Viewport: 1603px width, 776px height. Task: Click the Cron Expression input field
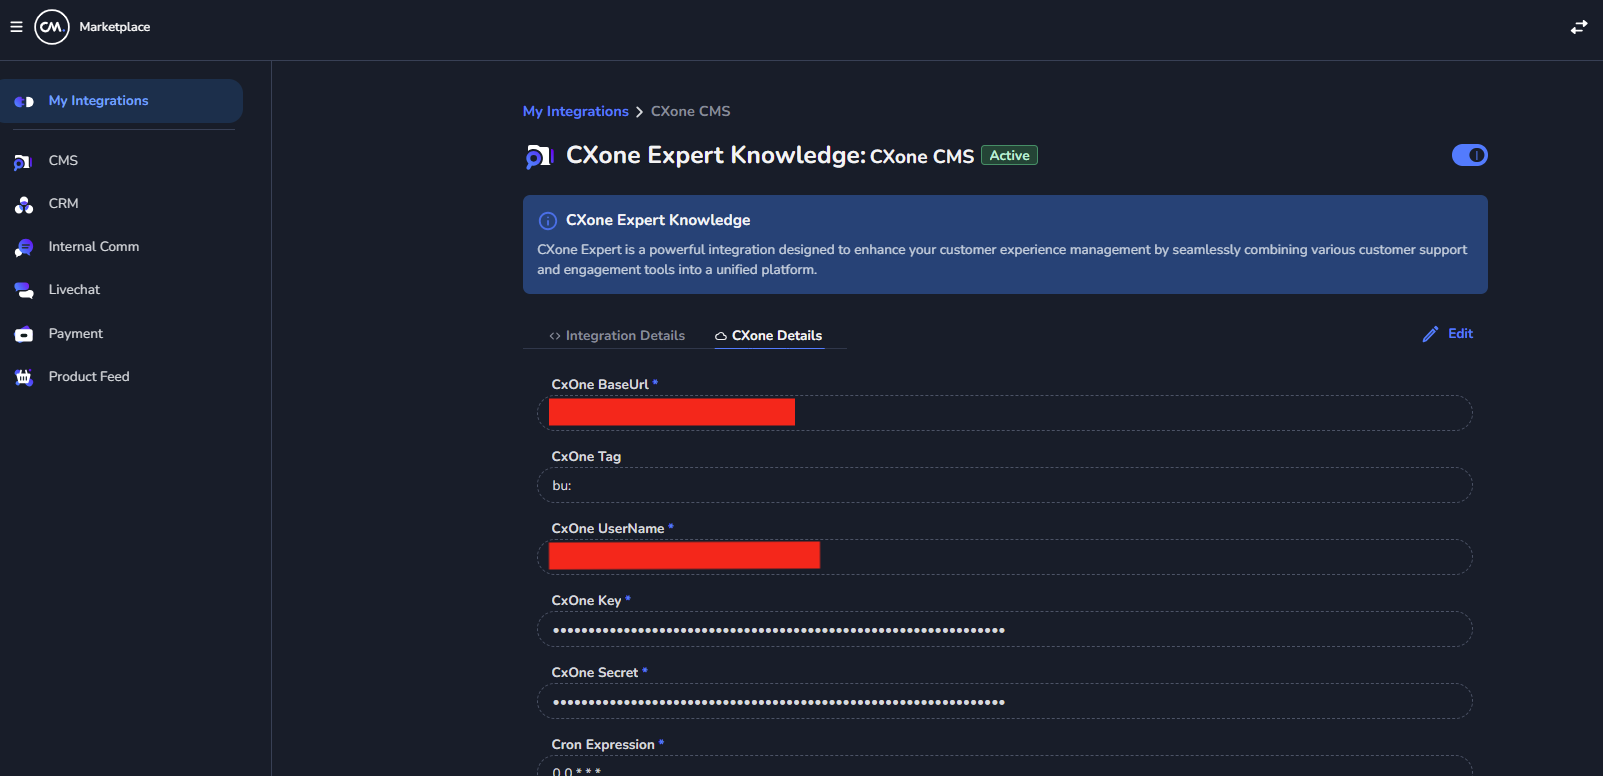[x=1005, y=766]
